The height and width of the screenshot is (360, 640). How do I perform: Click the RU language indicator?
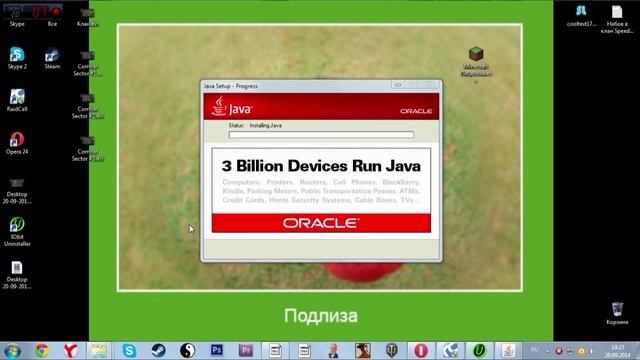[x=534, y=350]
